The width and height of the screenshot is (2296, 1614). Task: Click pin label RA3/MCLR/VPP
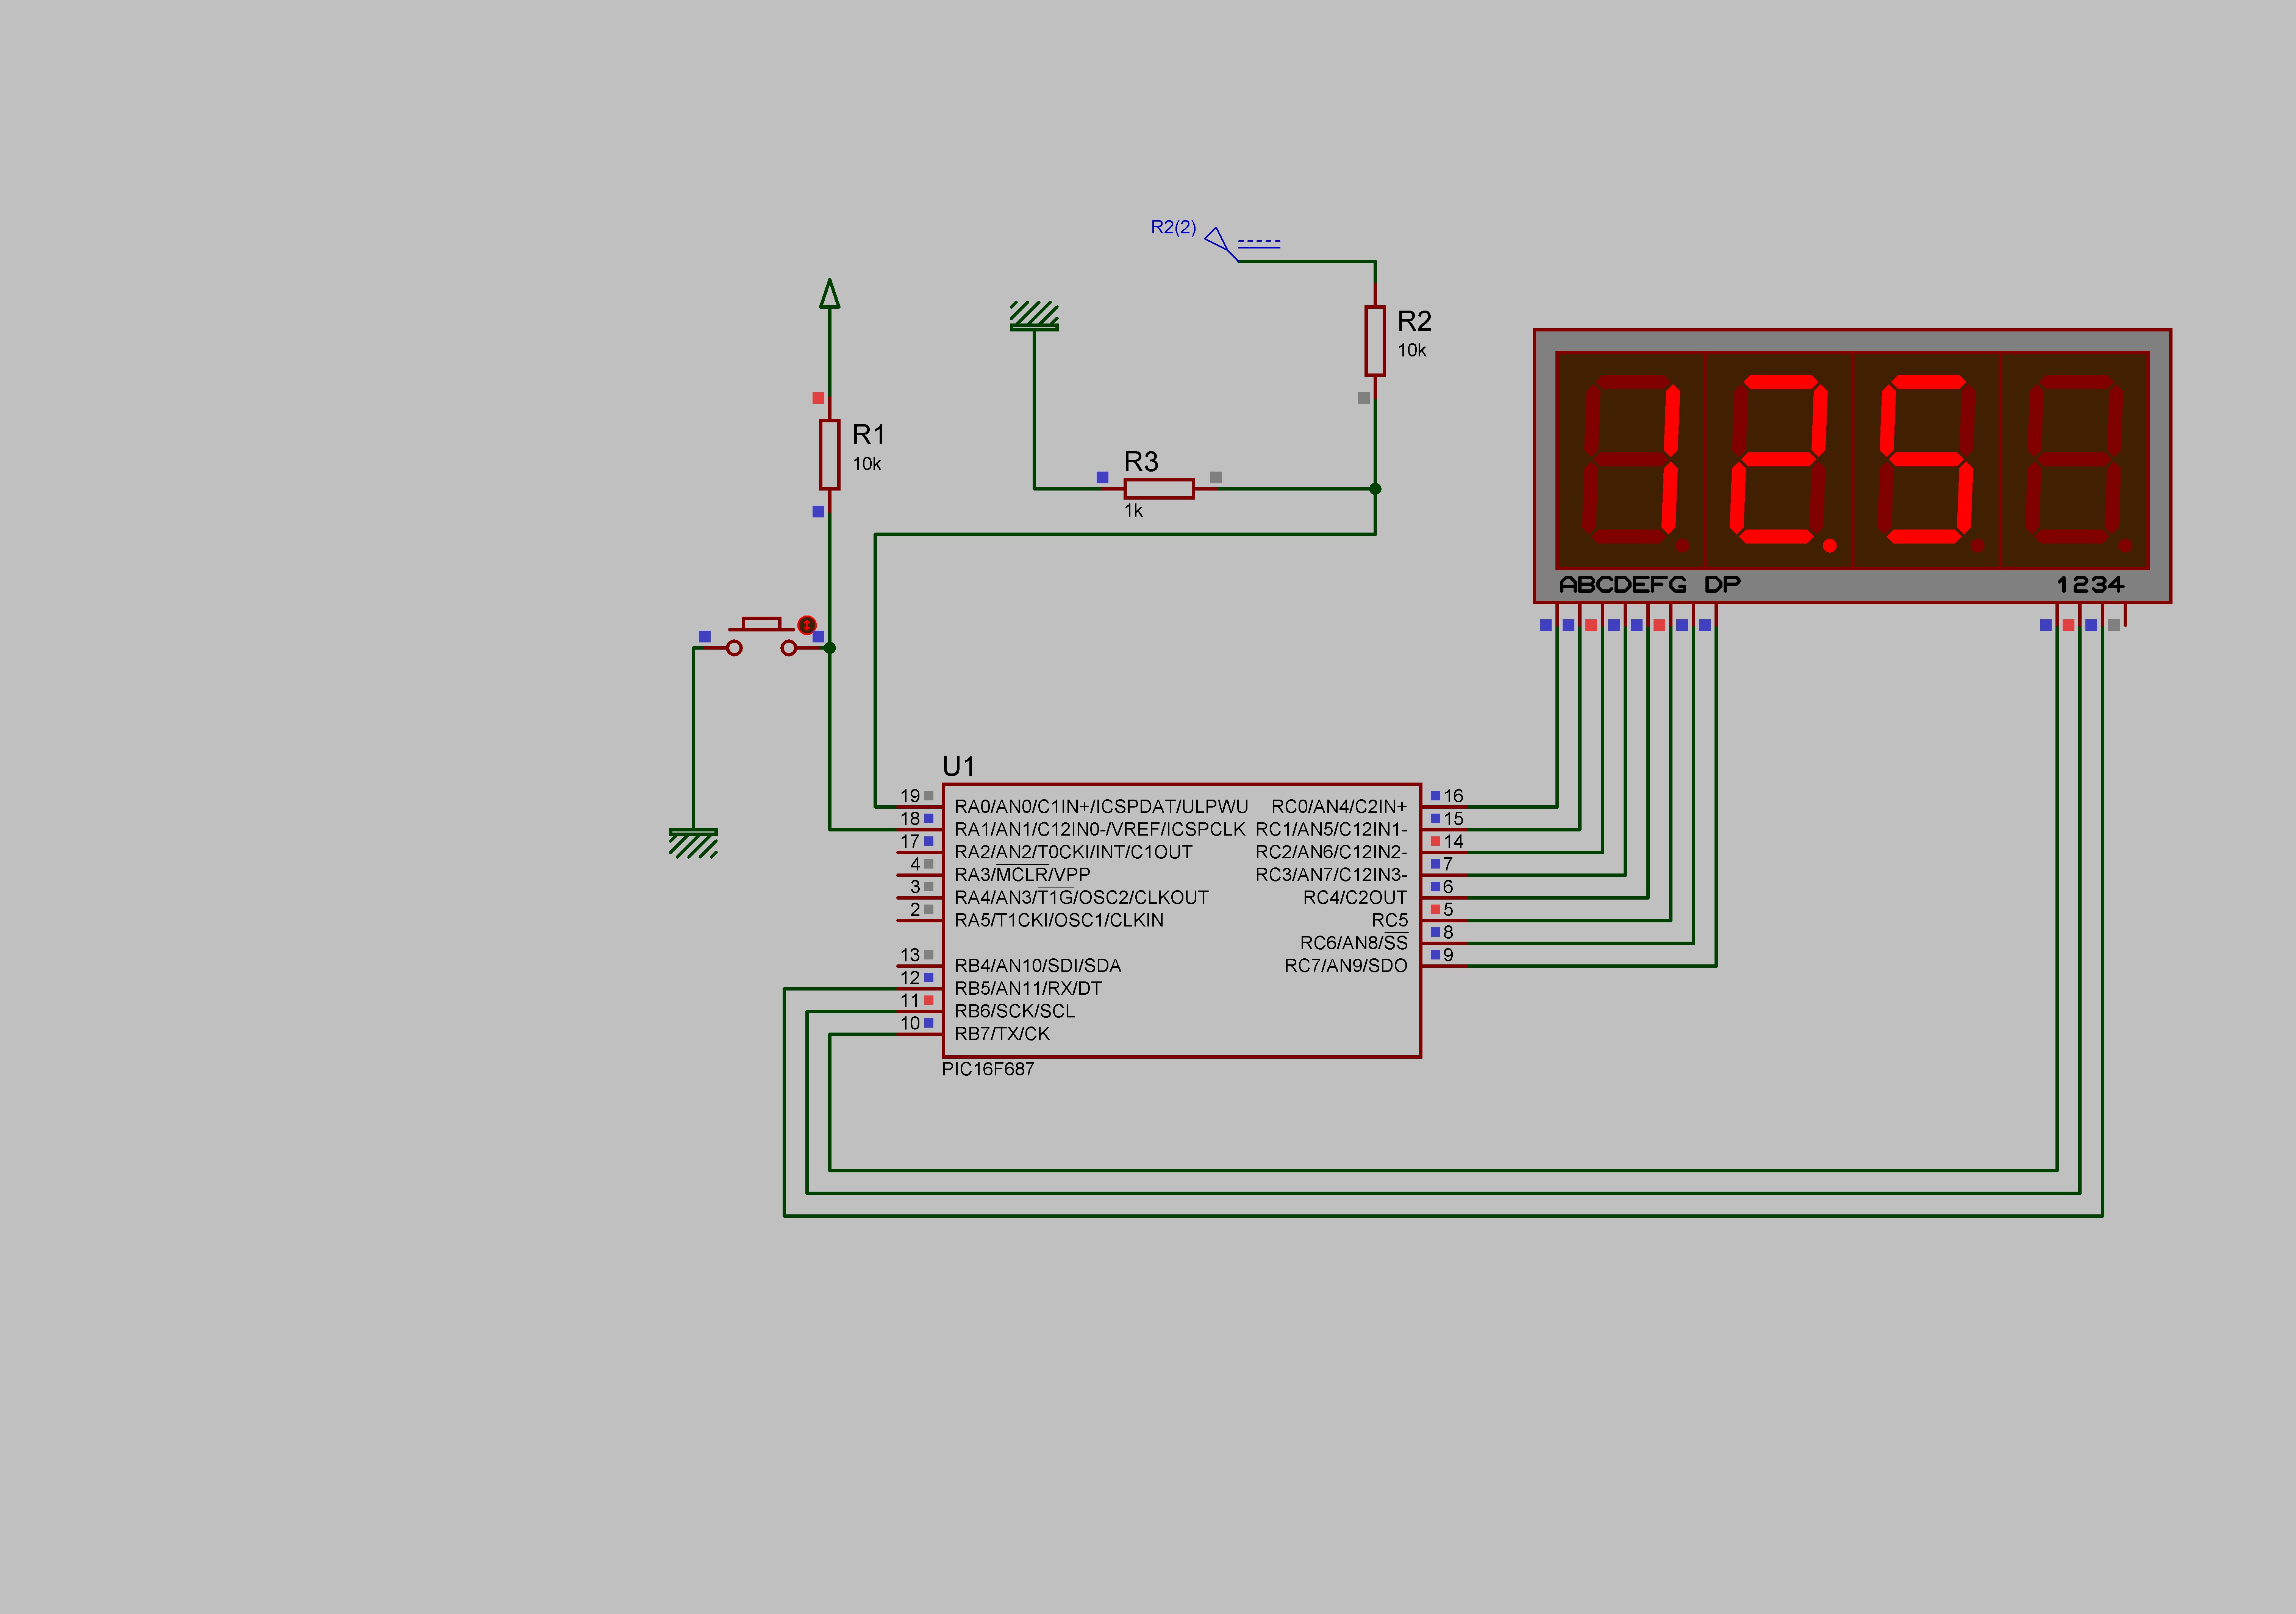coord(1022,875)
